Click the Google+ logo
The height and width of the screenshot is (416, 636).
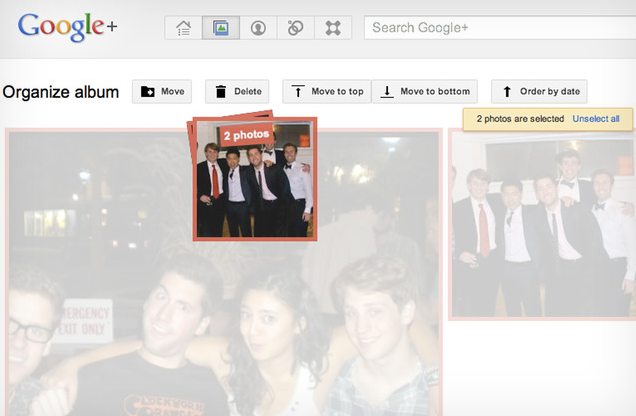tap(67, 27)
